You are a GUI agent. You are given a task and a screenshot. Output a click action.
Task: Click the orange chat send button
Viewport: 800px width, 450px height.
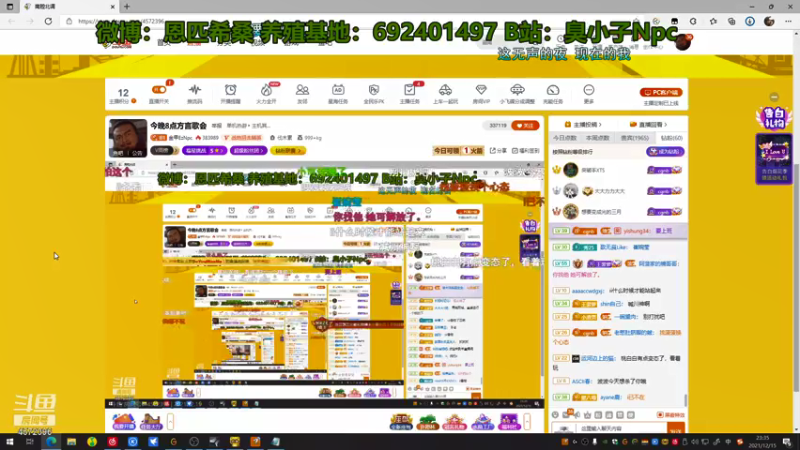(676, 429)
